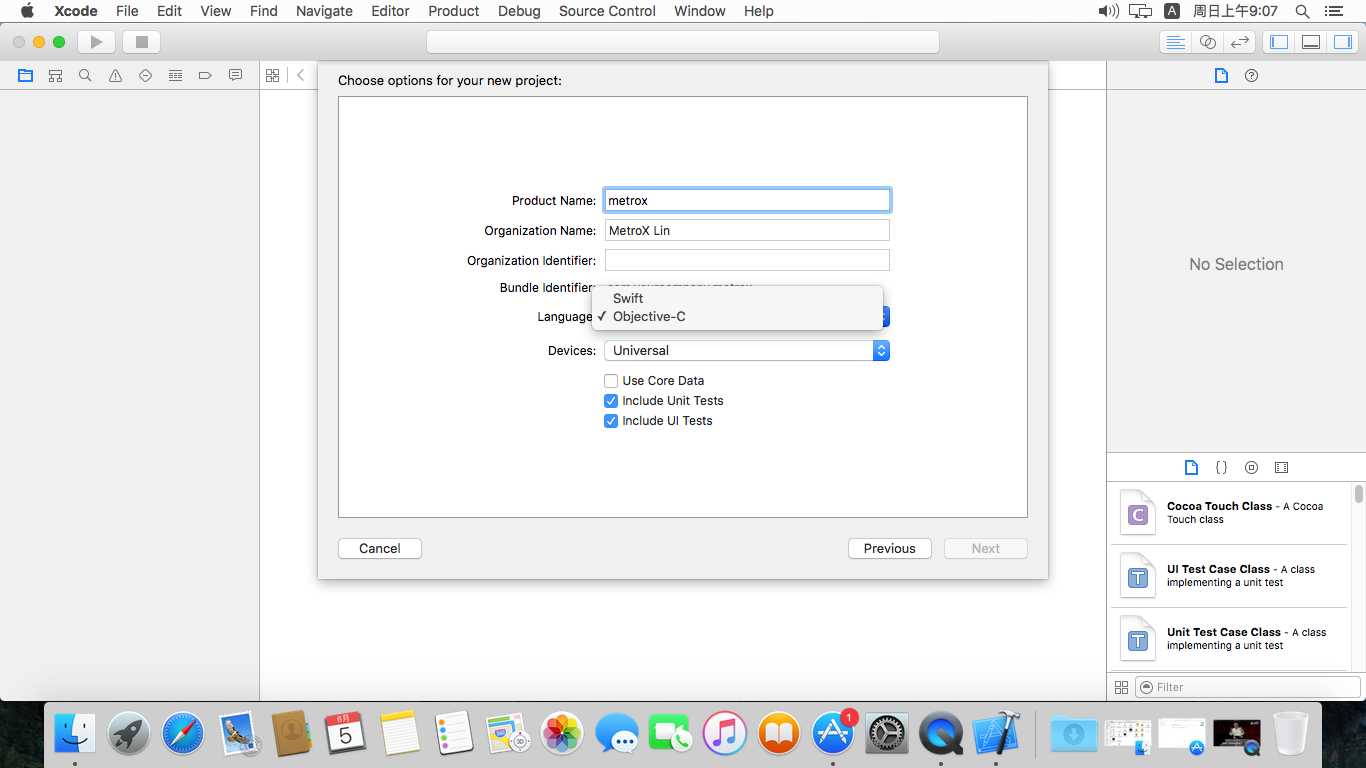Open the Issue navigator warning triangle
The image size is (1366, 768).
[115, 75]
